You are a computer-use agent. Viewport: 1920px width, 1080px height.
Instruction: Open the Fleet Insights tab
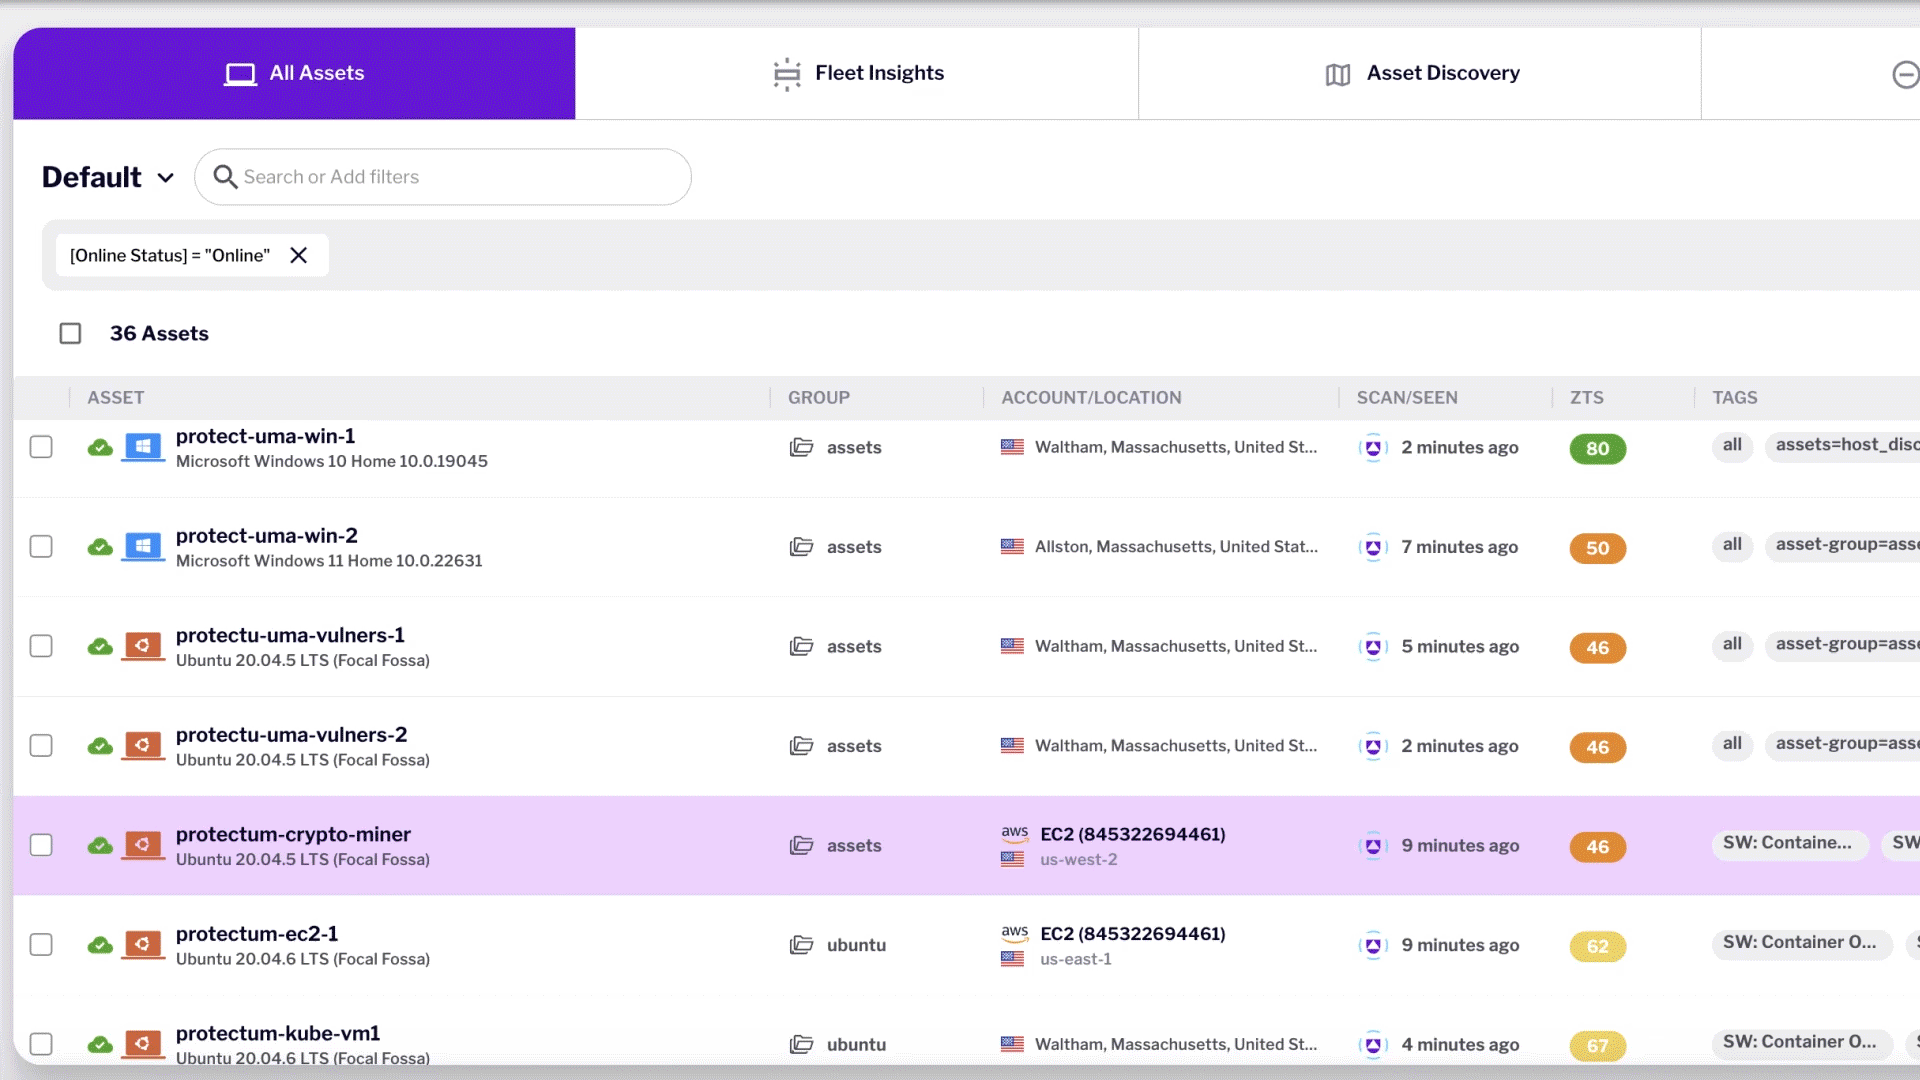coord(857,73)
